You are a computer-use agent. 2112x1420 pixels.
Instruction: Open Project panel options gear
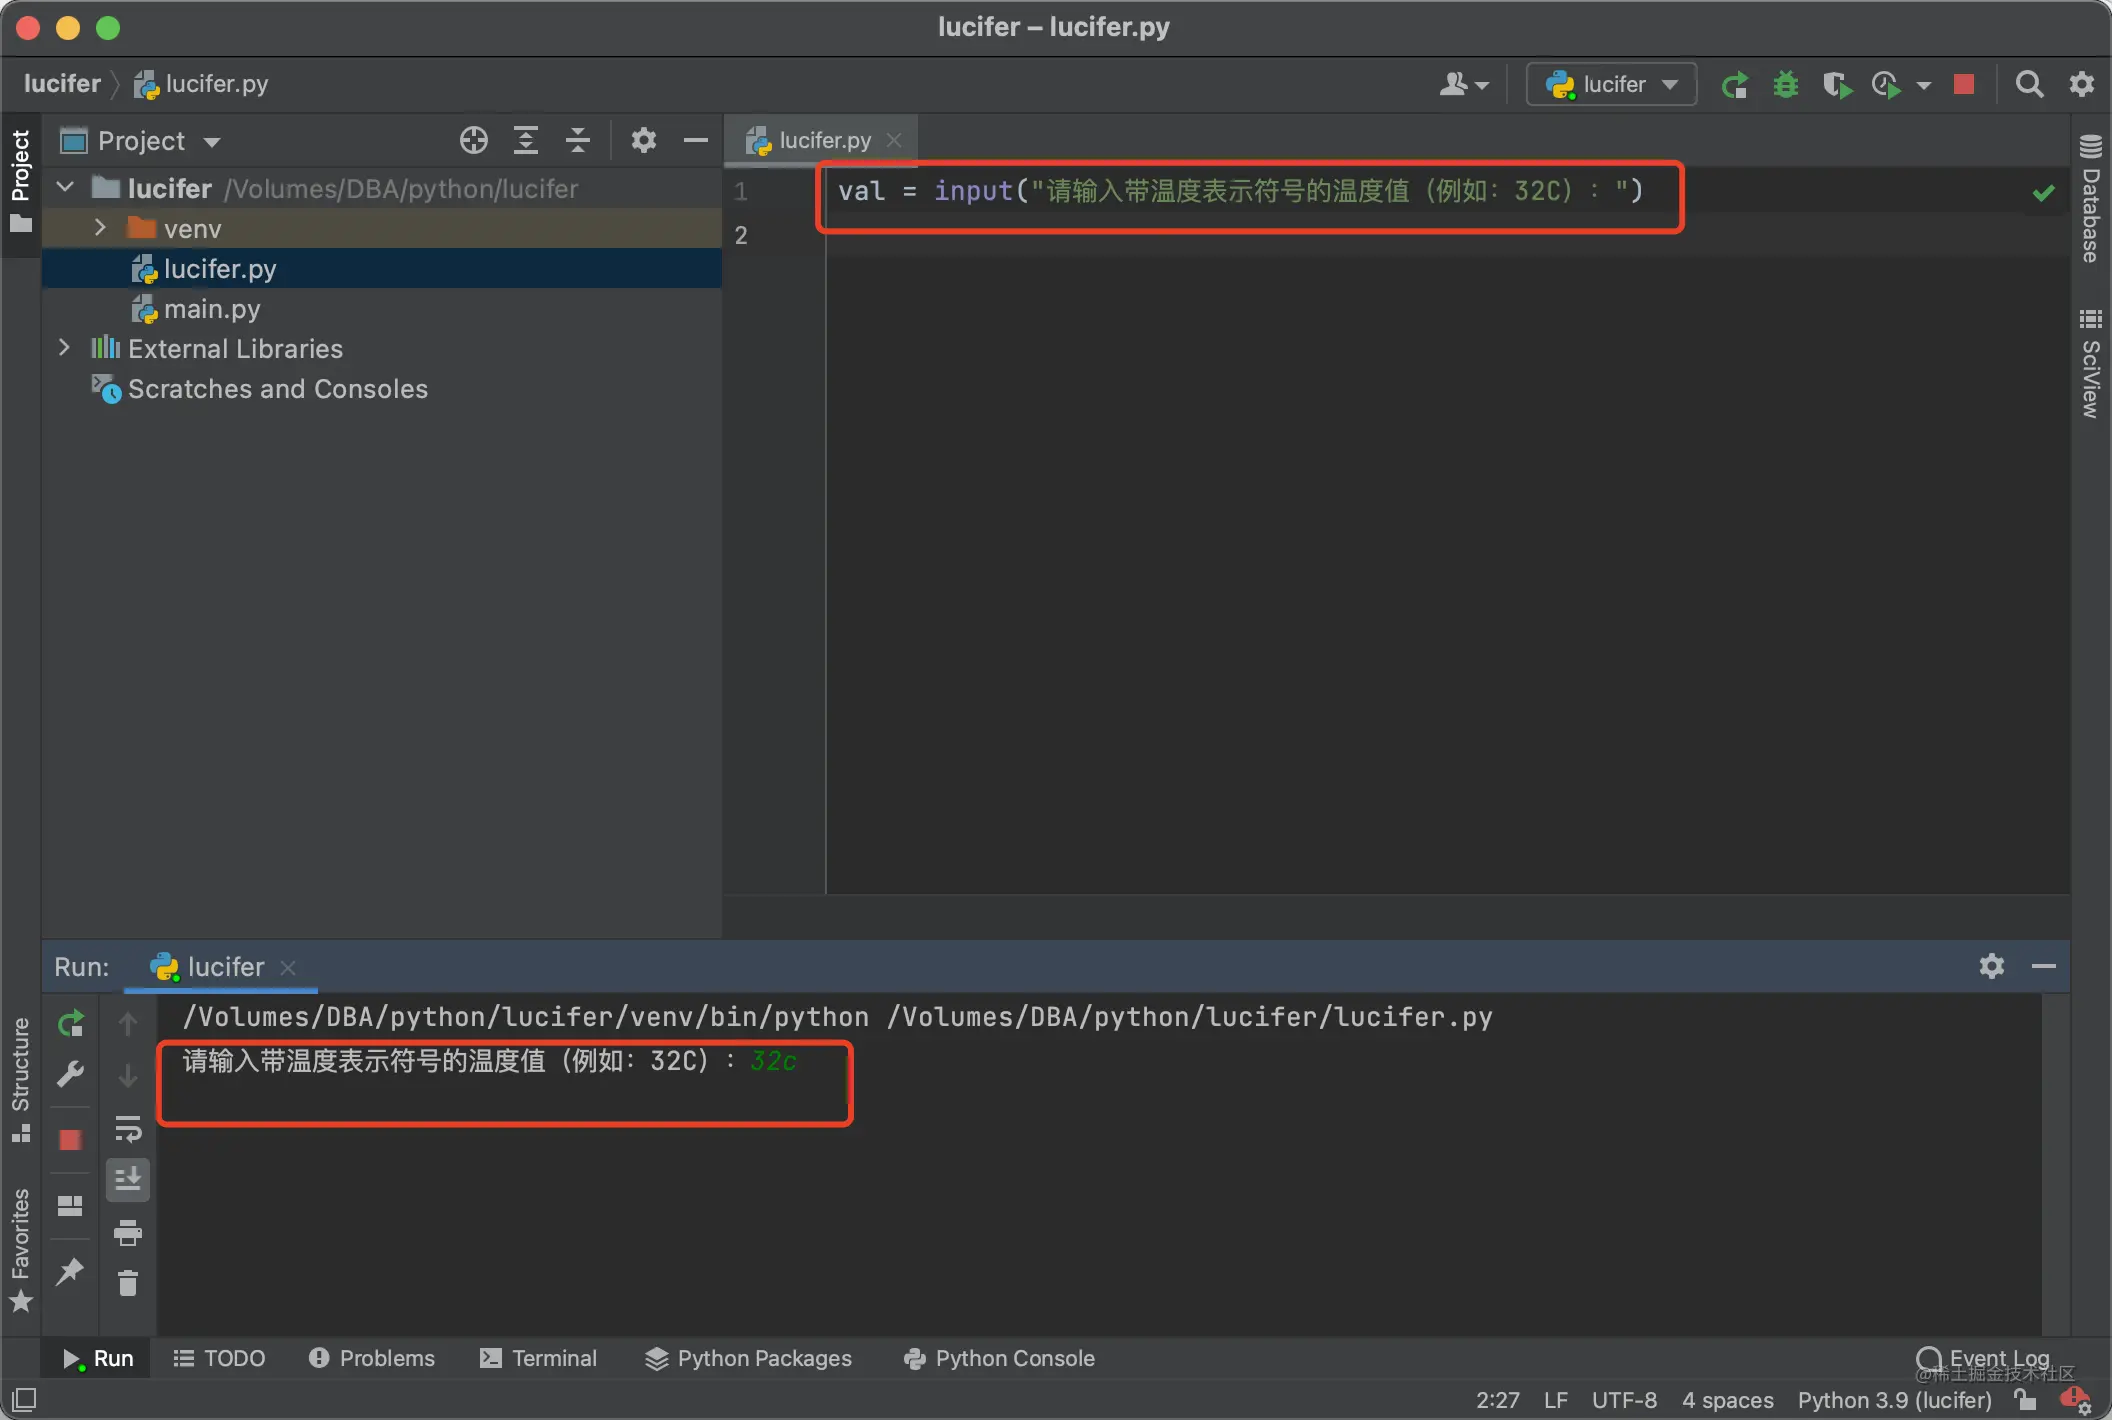(644, 141)
